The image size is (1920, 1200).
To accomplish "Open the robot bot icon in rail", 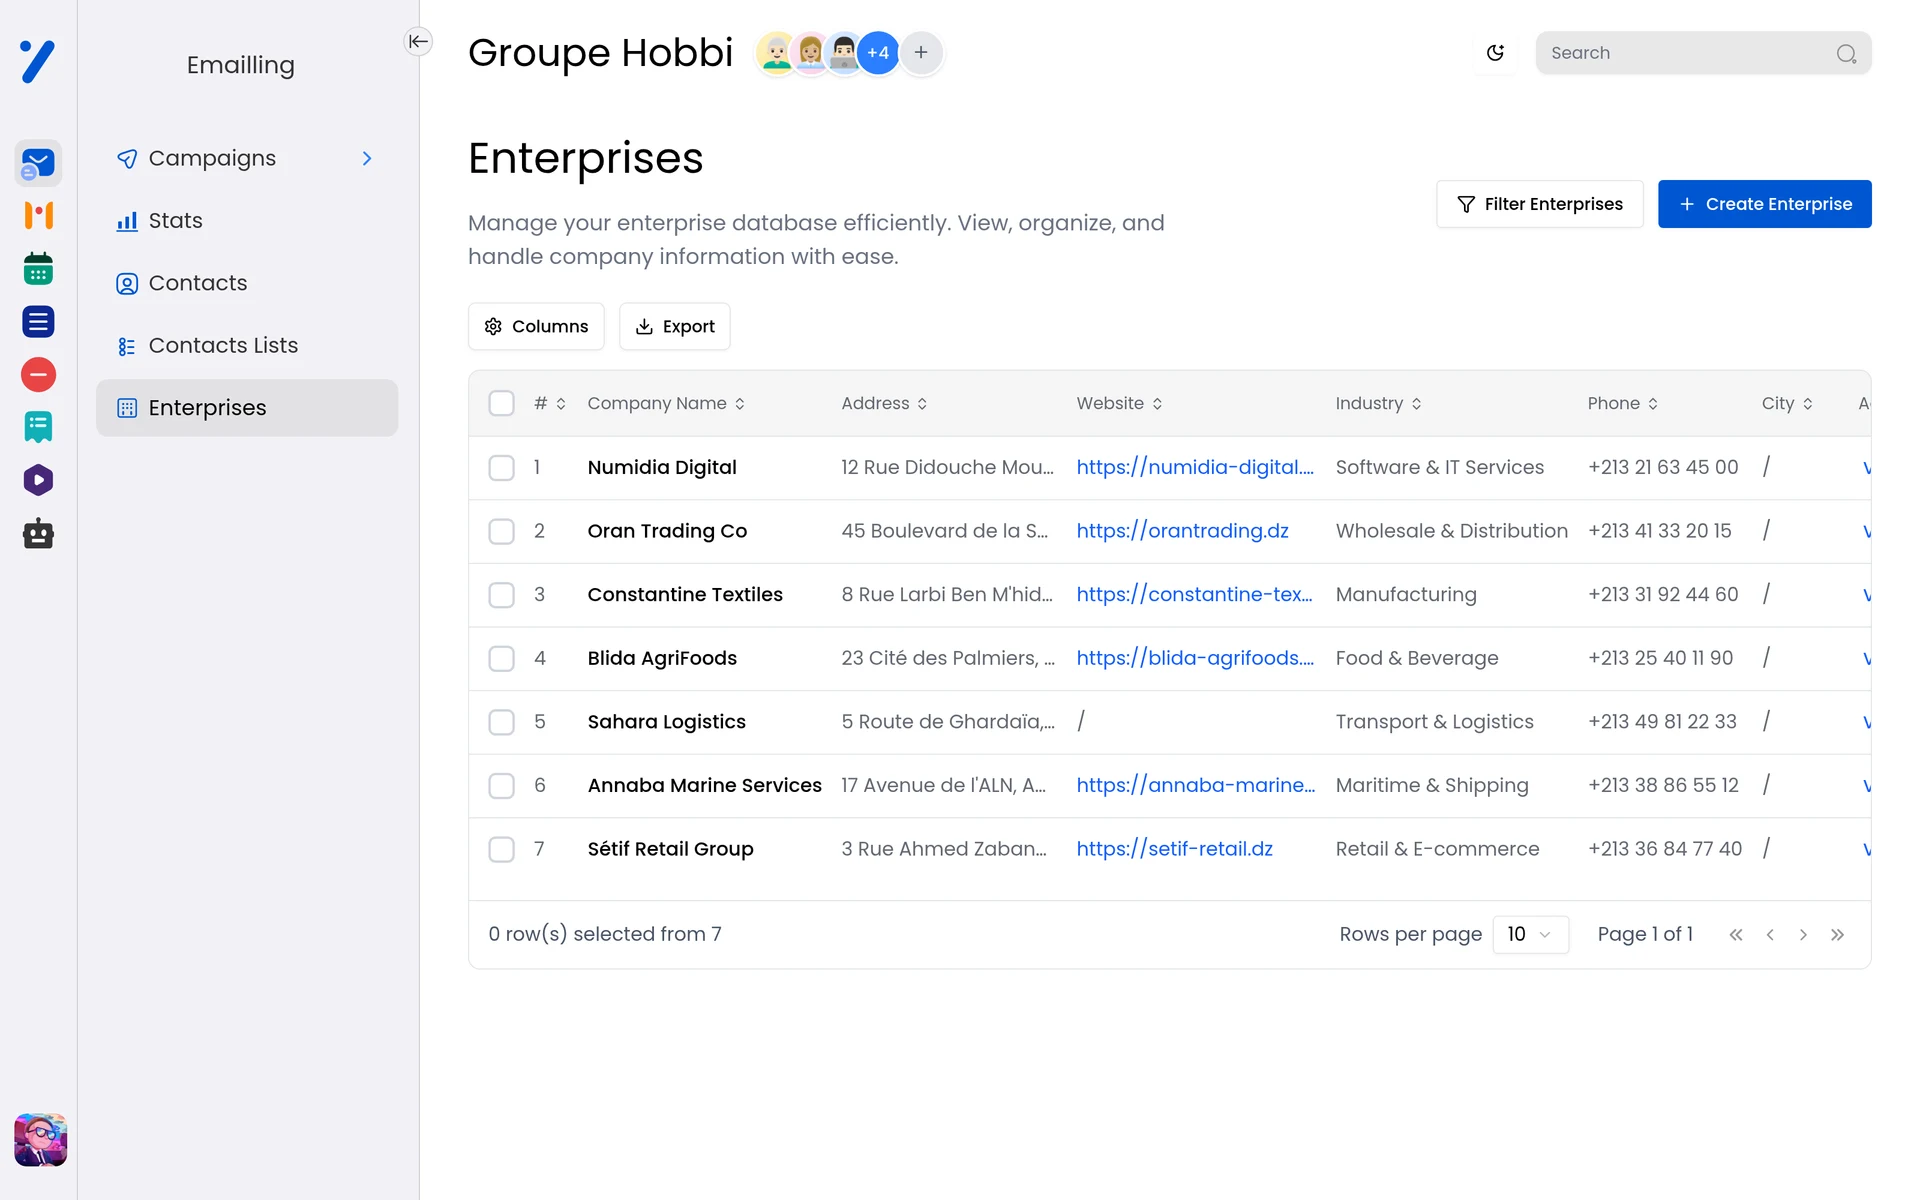I will click(x=38, y=533).
